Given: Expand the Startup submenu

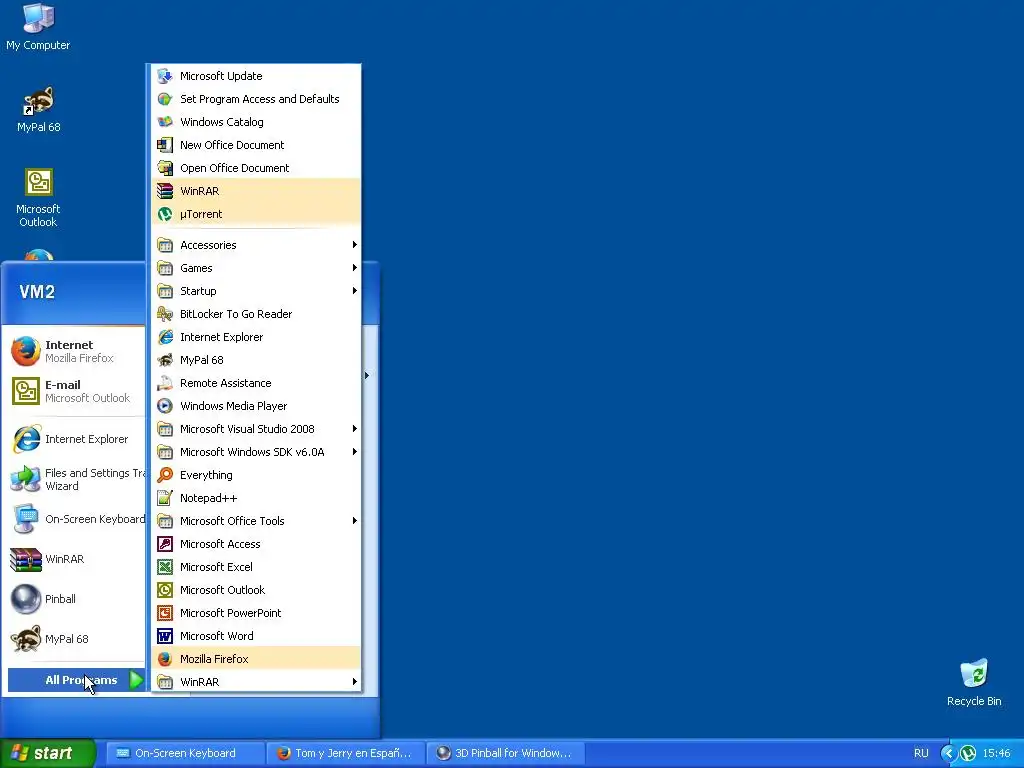Looking at the screenshot, I should (256, 291).
